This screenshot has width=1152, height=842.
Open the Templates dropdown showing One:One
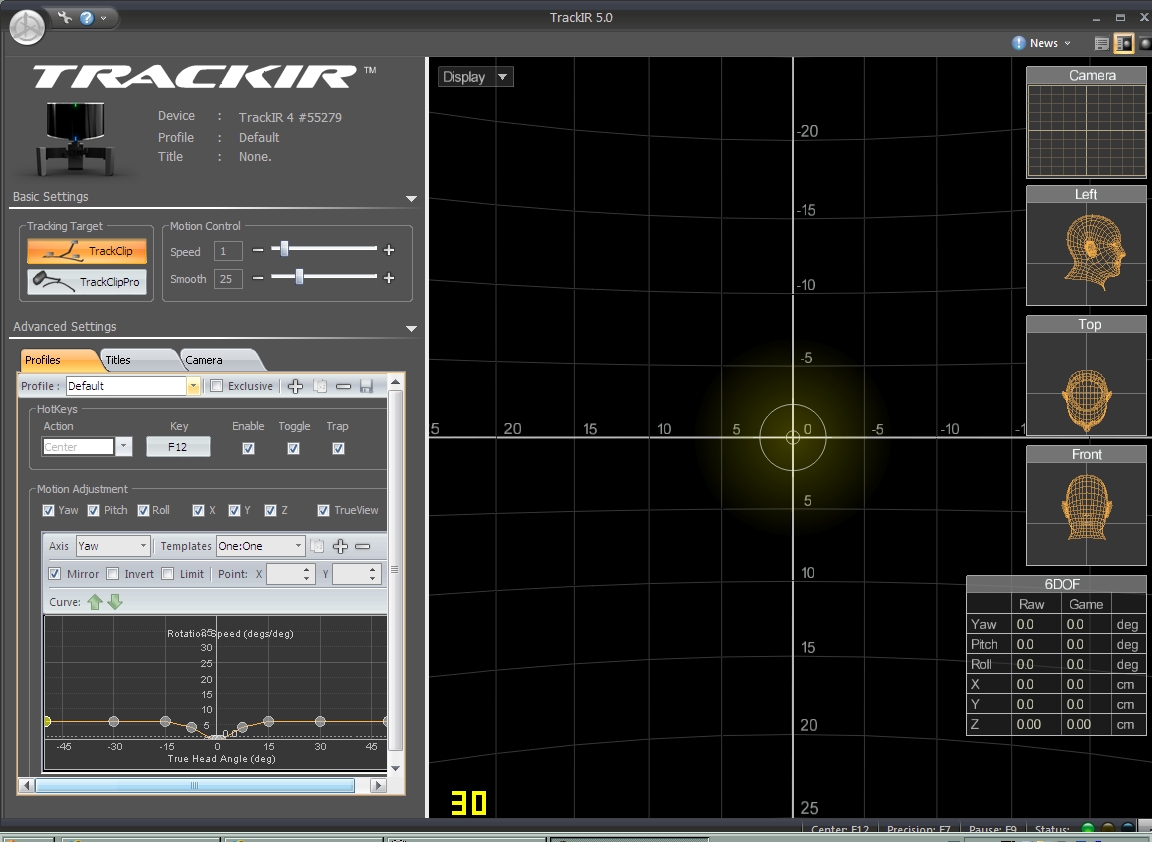[260, 546]
